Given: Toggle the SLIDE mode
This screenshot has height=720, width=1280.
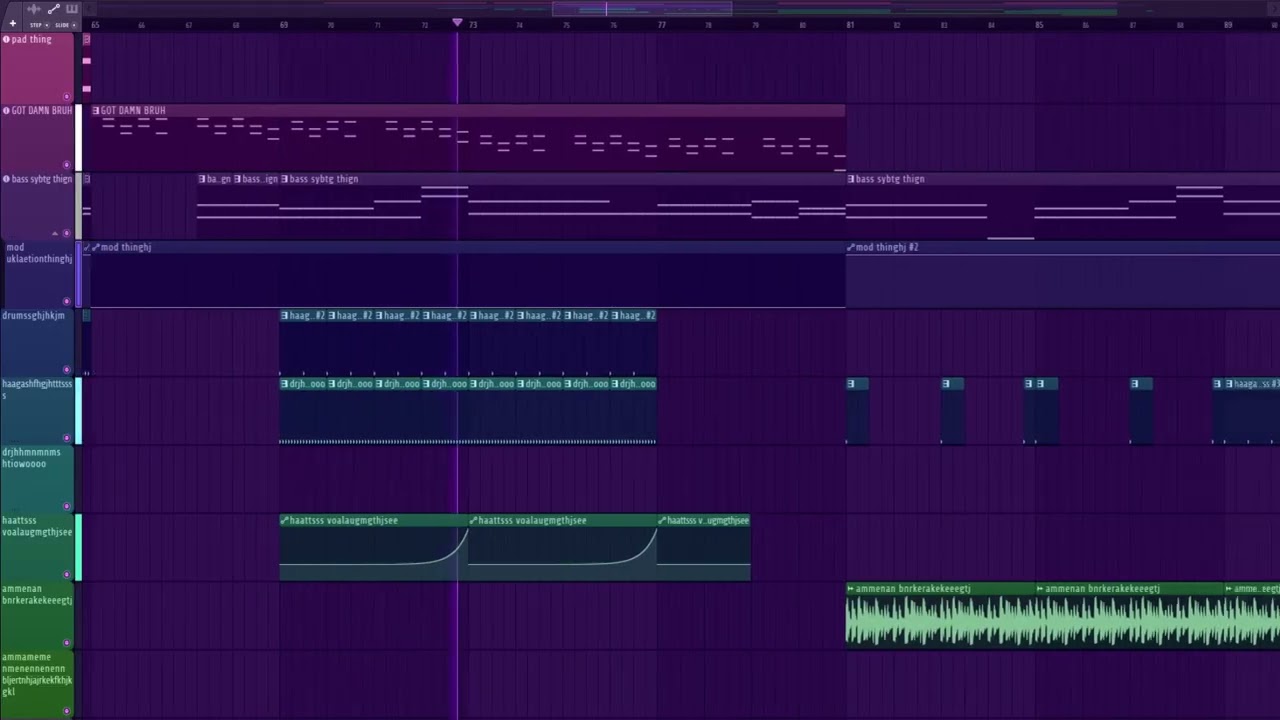Looking at the screenshot, I should pos(64,24).
